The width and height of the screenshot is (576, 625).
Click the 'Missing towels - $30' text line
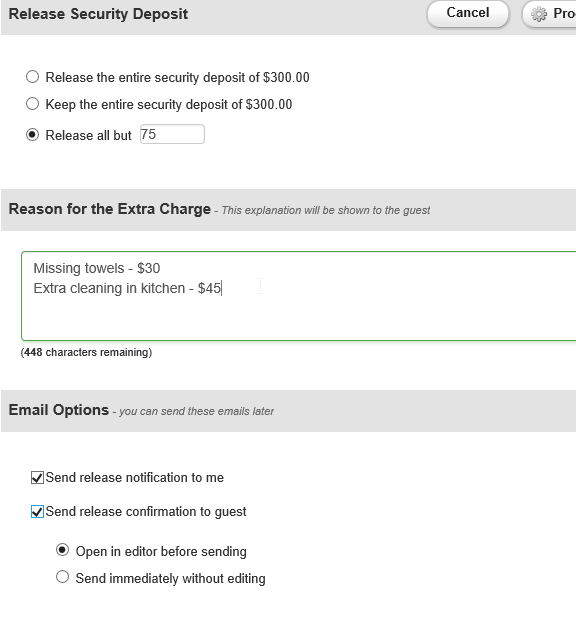coord(97,268)
